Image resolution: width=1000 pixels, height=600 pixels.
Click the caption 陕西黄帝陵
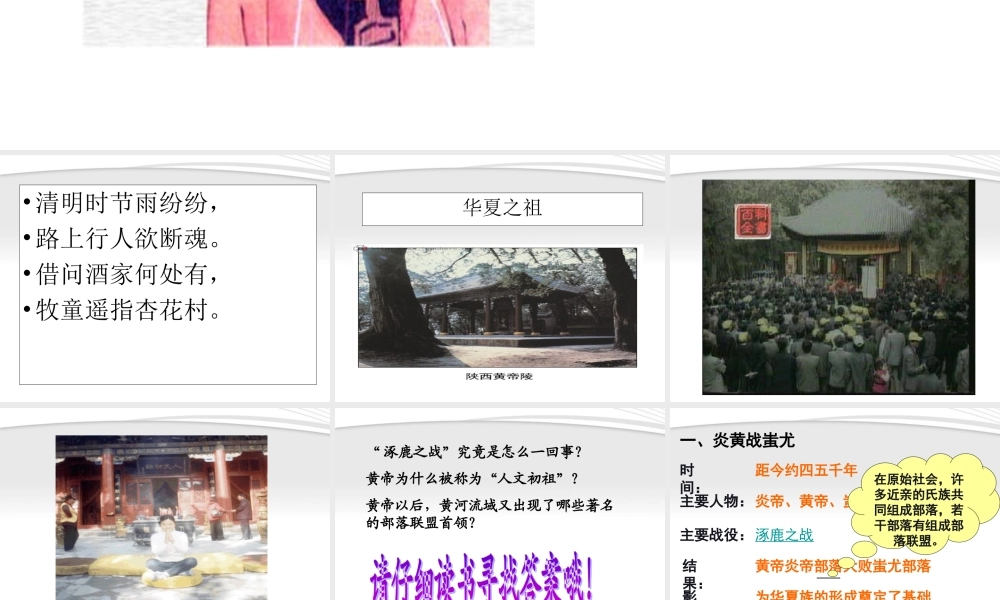[499, 376]
